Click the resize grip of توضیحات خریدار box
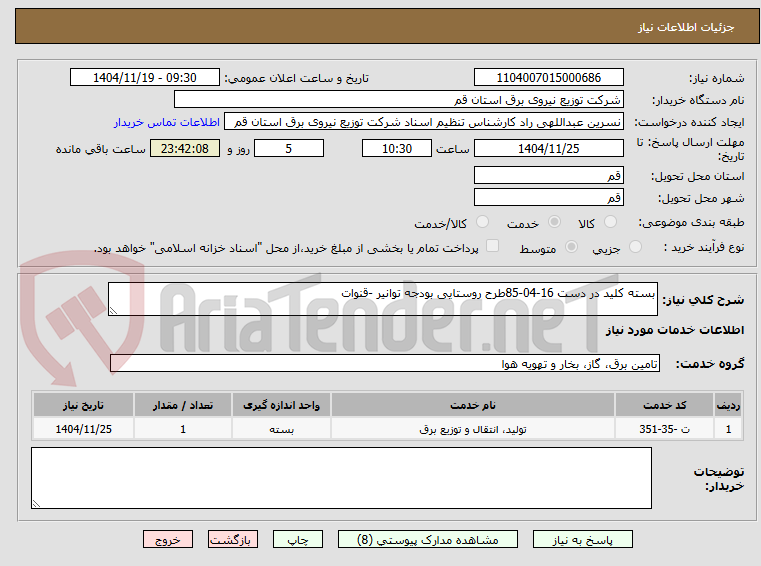The height and width of the screenshot is (566, 761). click(36, 504)
